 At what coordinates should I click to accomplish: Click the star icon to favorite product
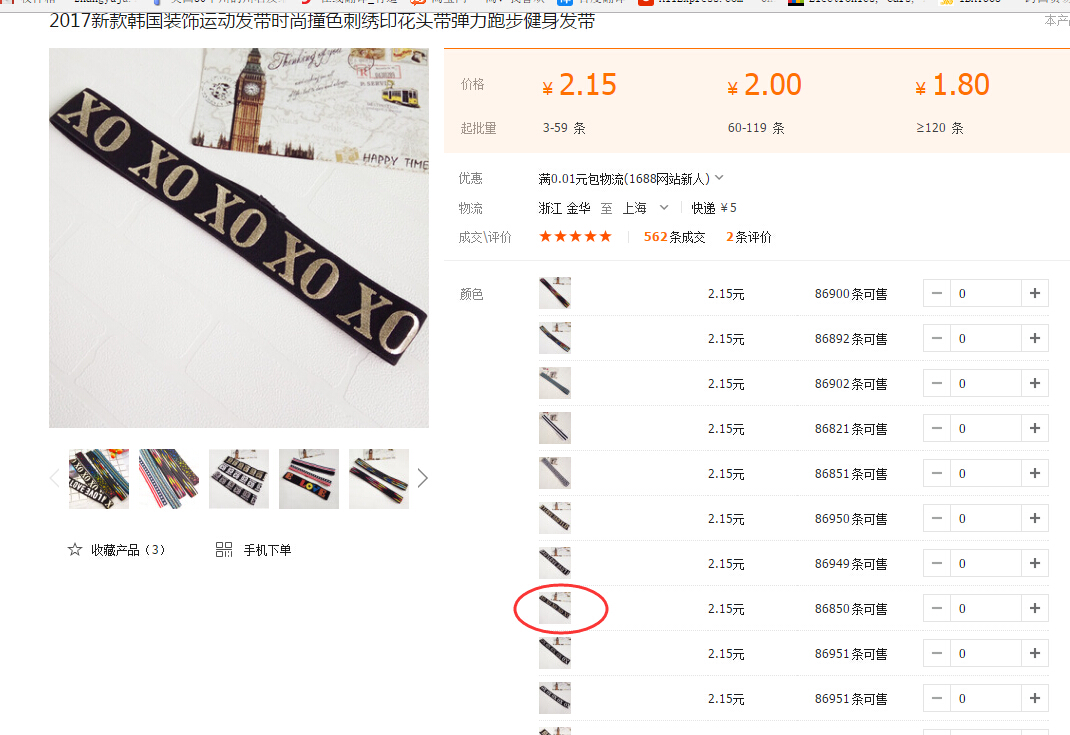(75, 550)
